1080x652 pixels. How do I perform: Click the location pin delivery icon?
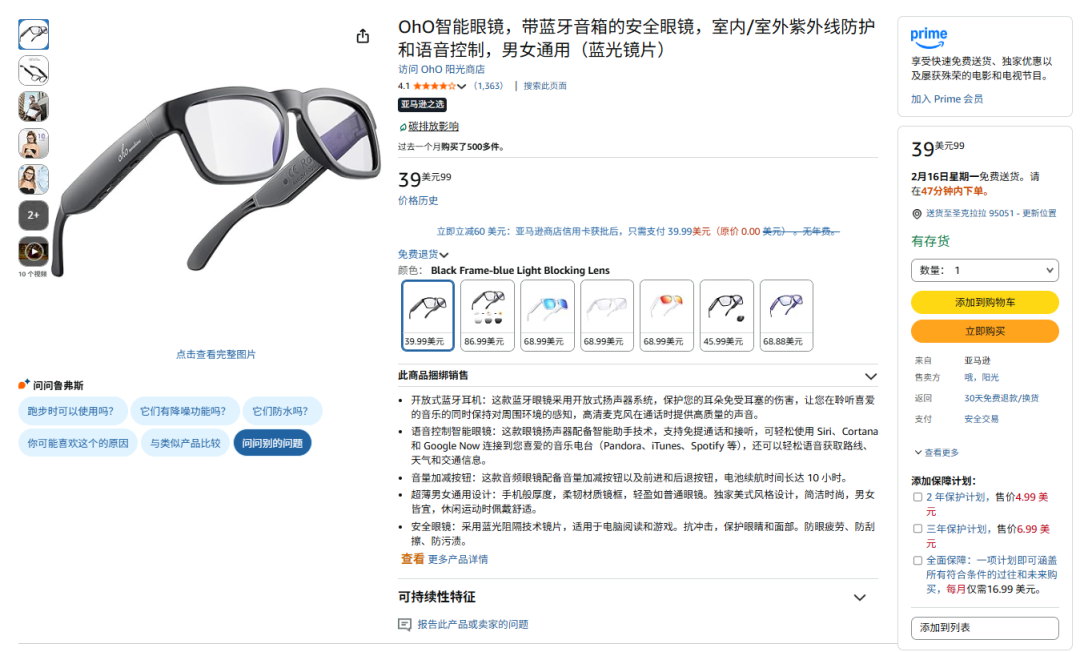tap(917, 214)
